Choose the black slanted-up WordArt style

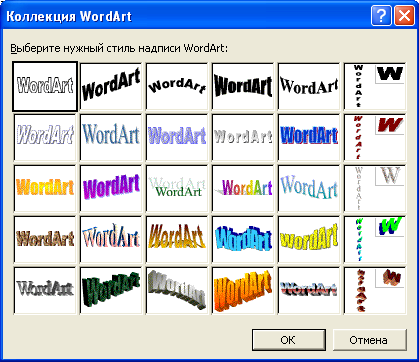[111, 86]
